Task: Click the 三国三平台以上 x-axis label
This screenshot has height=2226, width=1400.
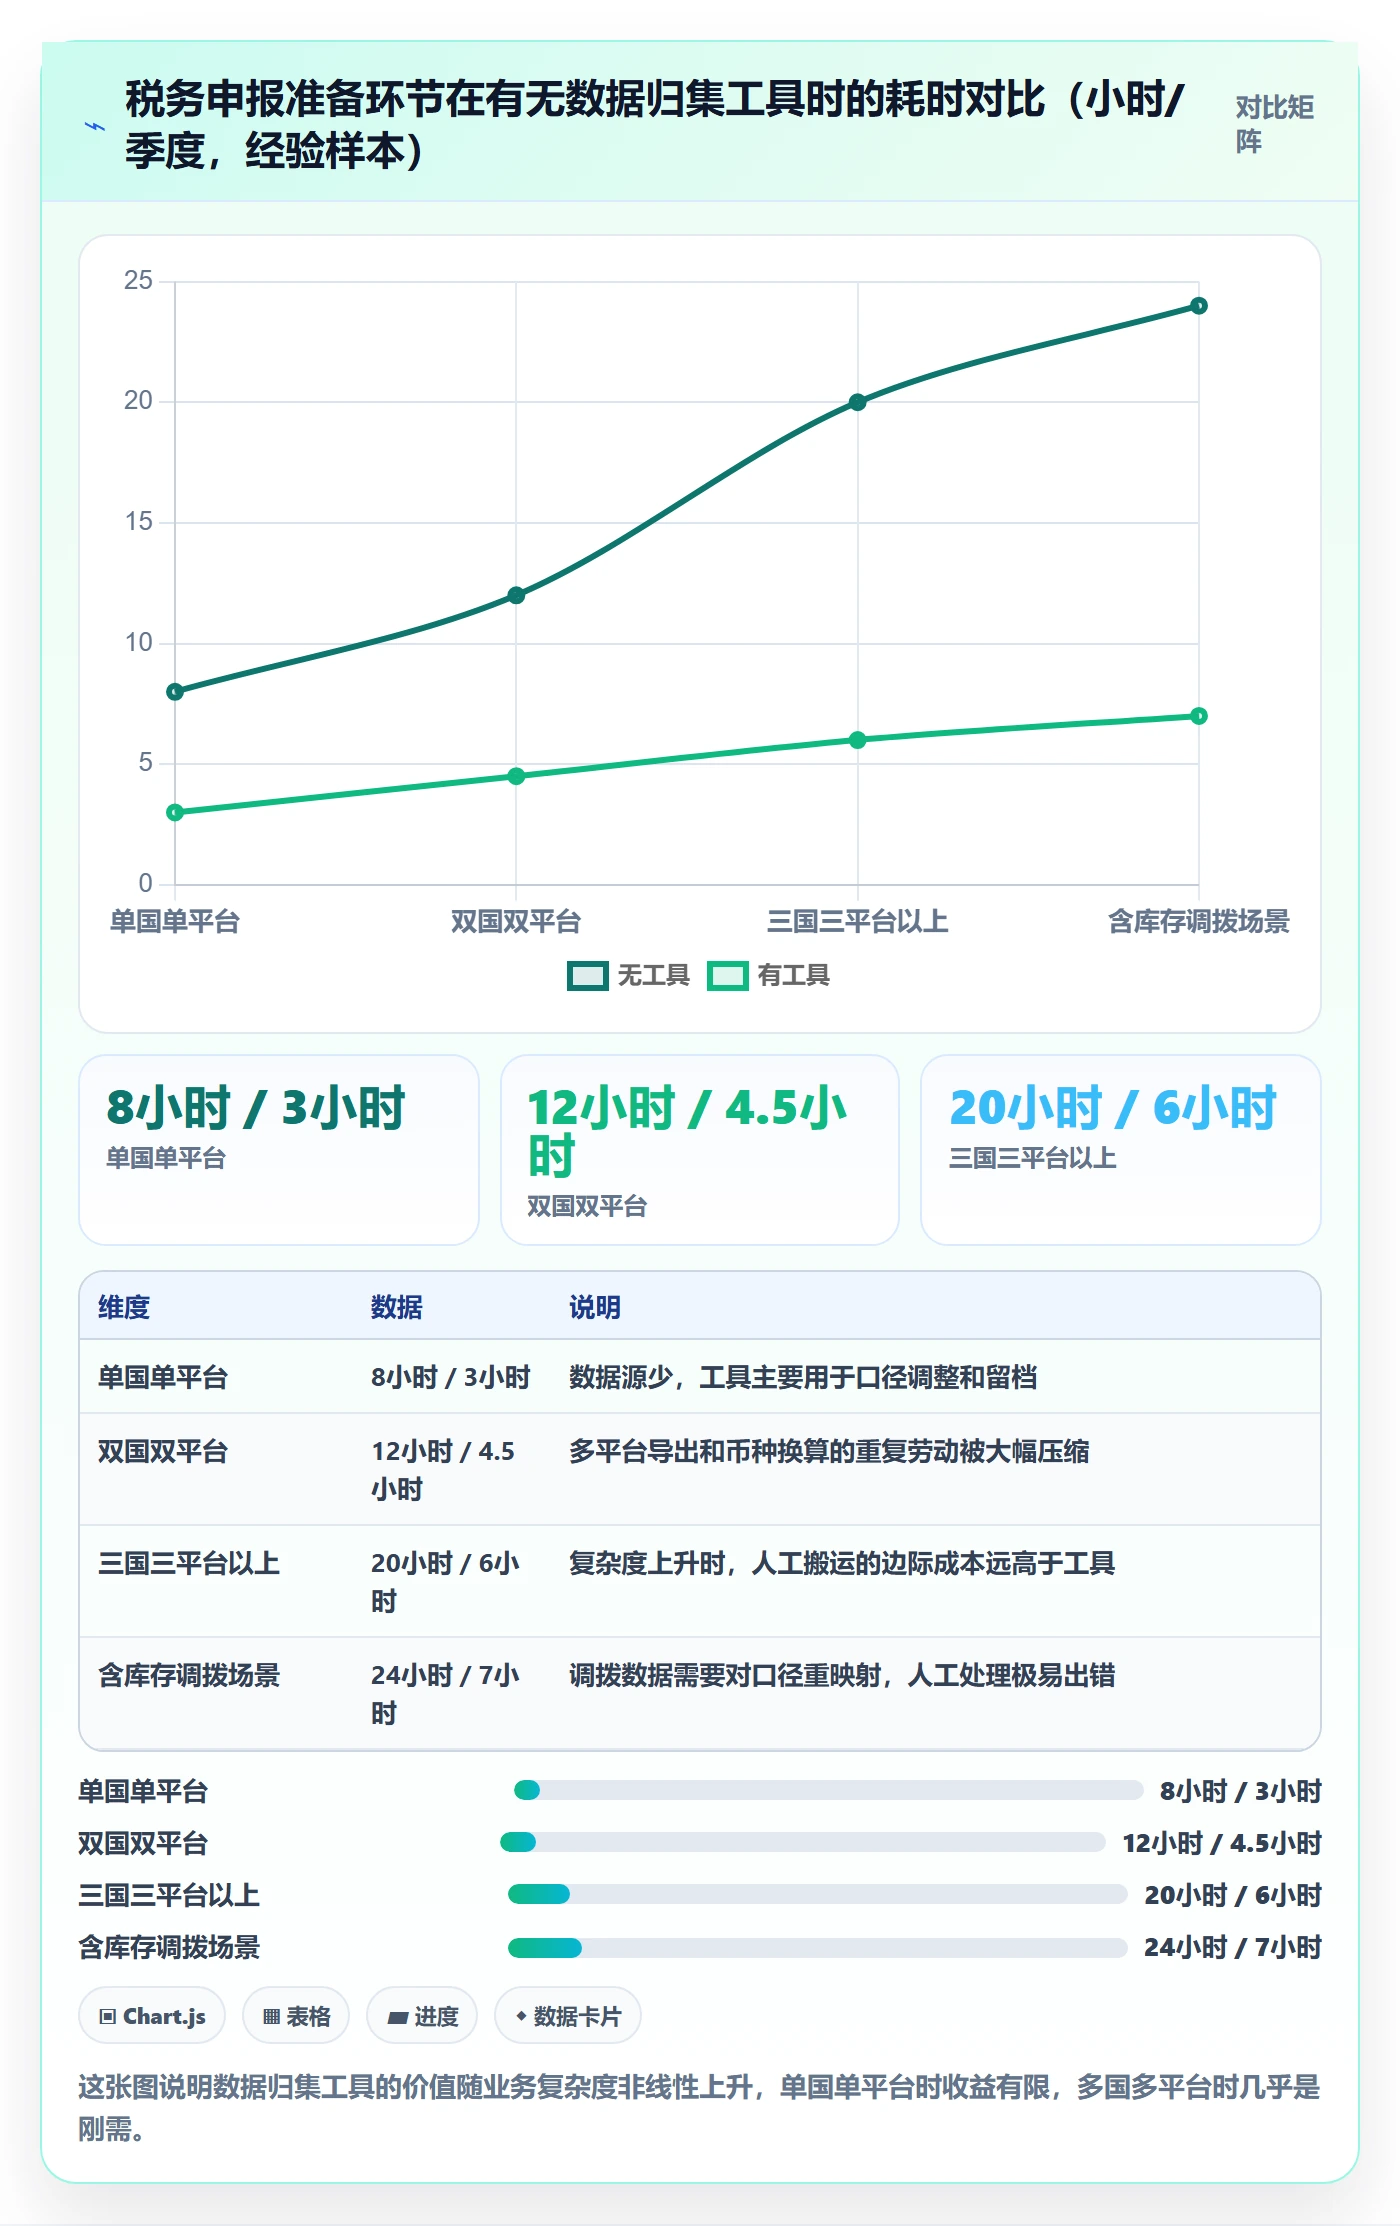Action: 857,921
